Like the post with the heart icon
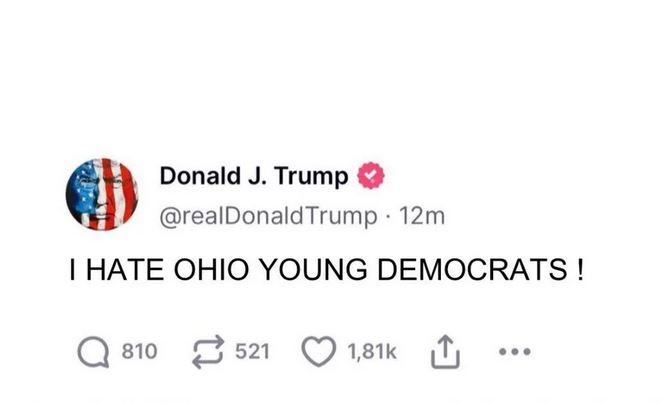Screen dimensions: 668x404 click(319, 352)
